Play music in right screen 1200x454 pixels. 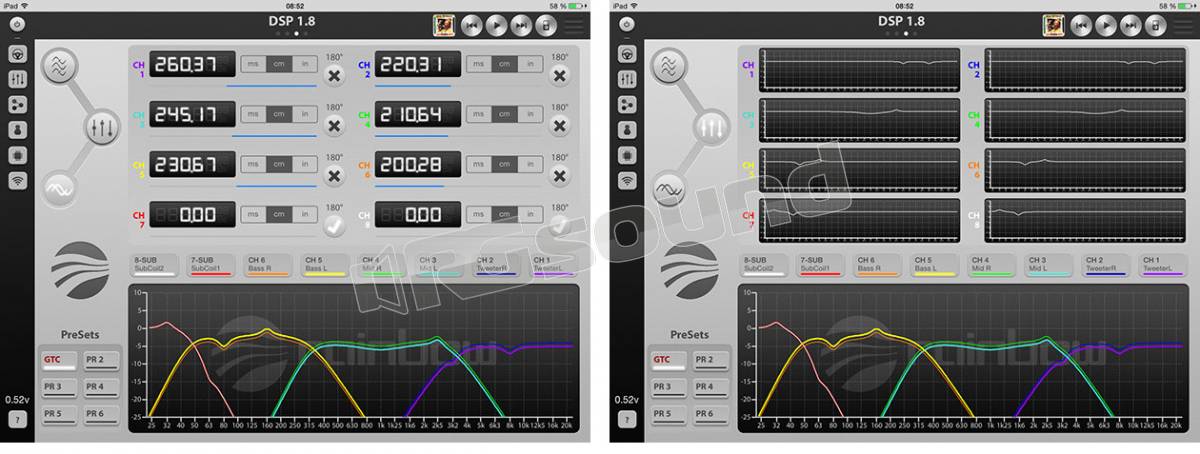[x=1106, y=26]
